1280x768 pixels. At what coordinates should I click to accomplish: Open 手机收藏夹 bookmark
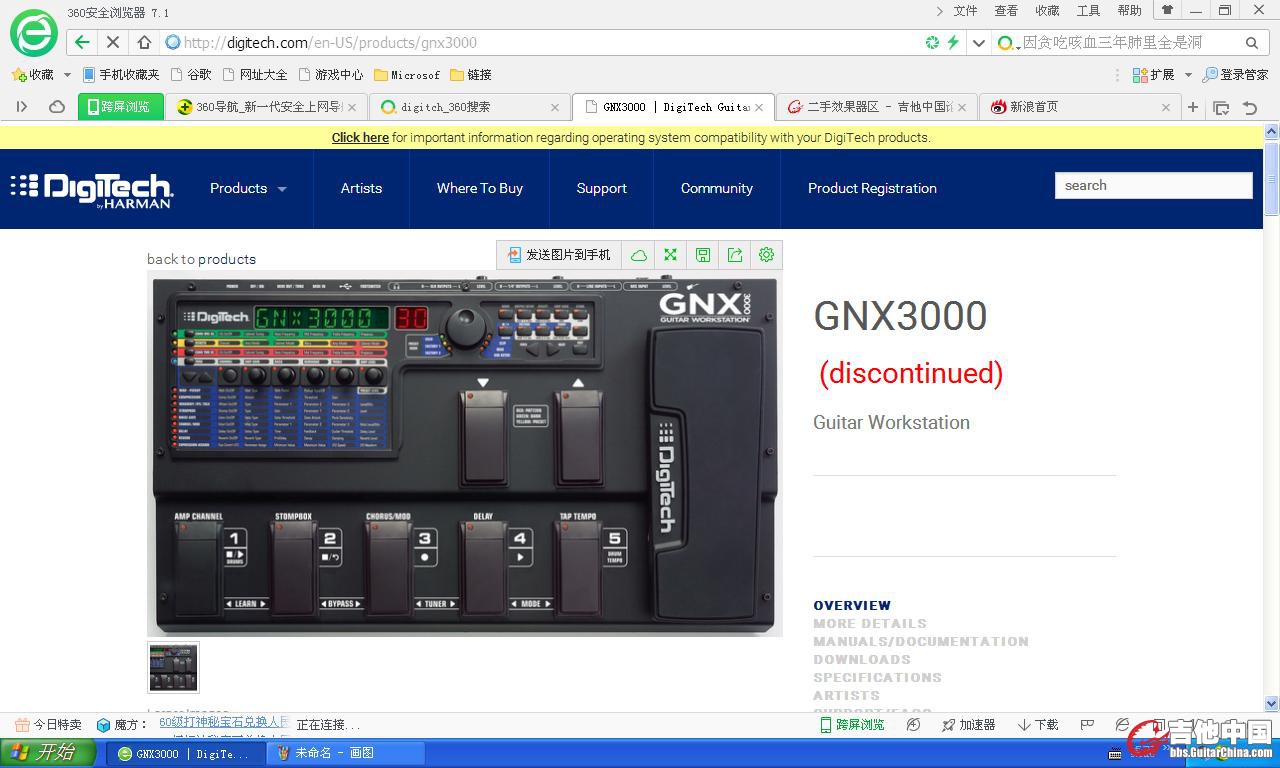point(121,75)
